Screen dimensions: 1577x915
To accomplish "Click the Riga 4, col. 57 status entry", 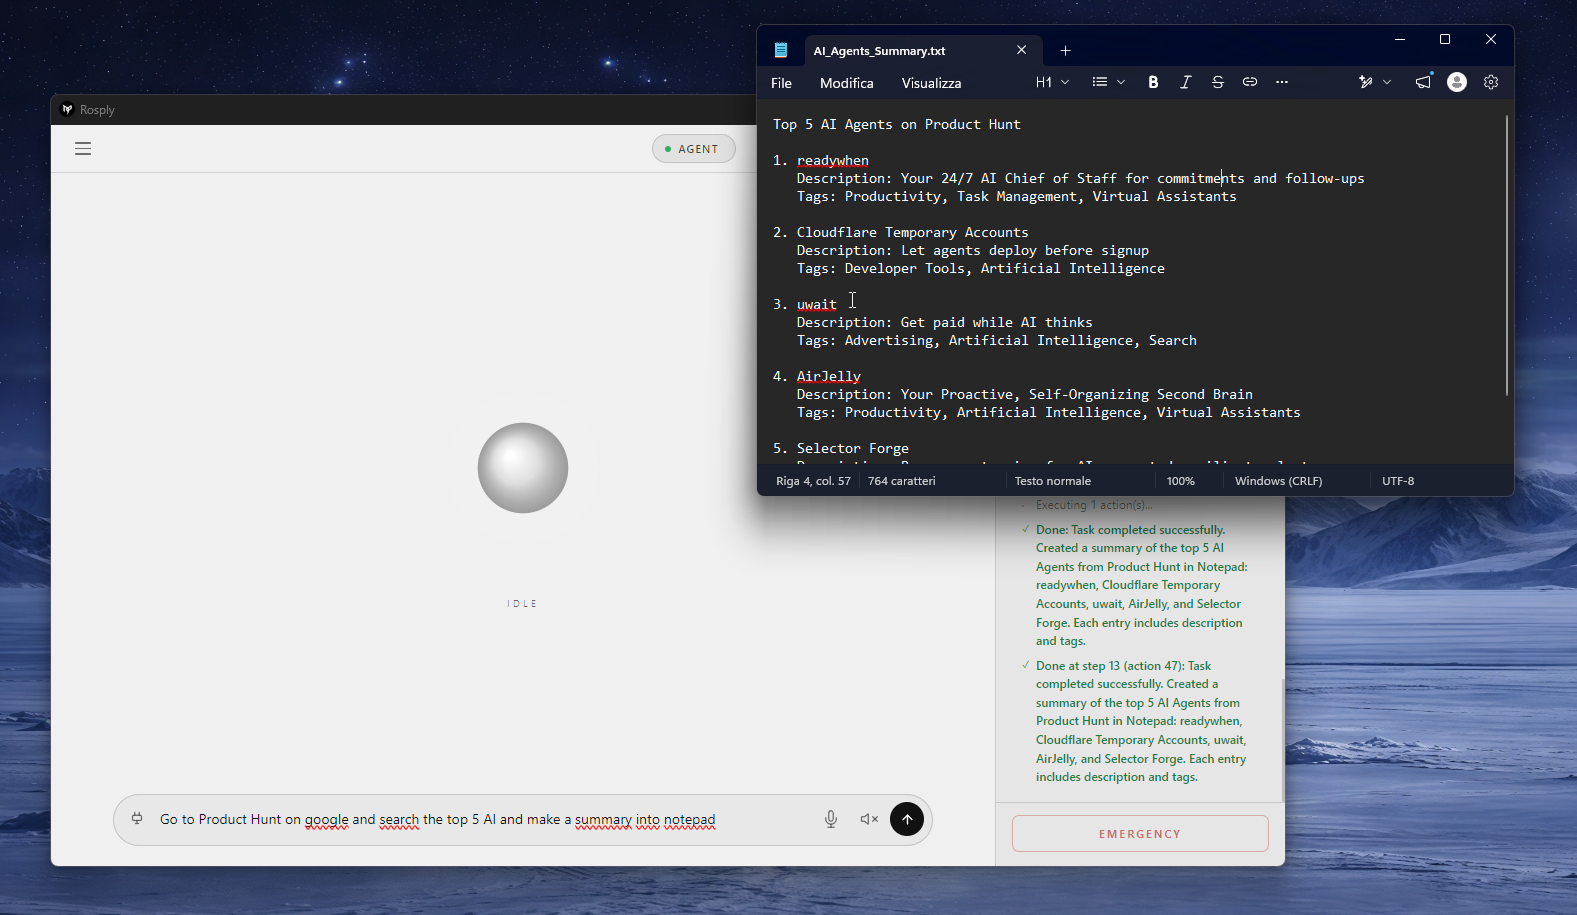I will point(813,481).
